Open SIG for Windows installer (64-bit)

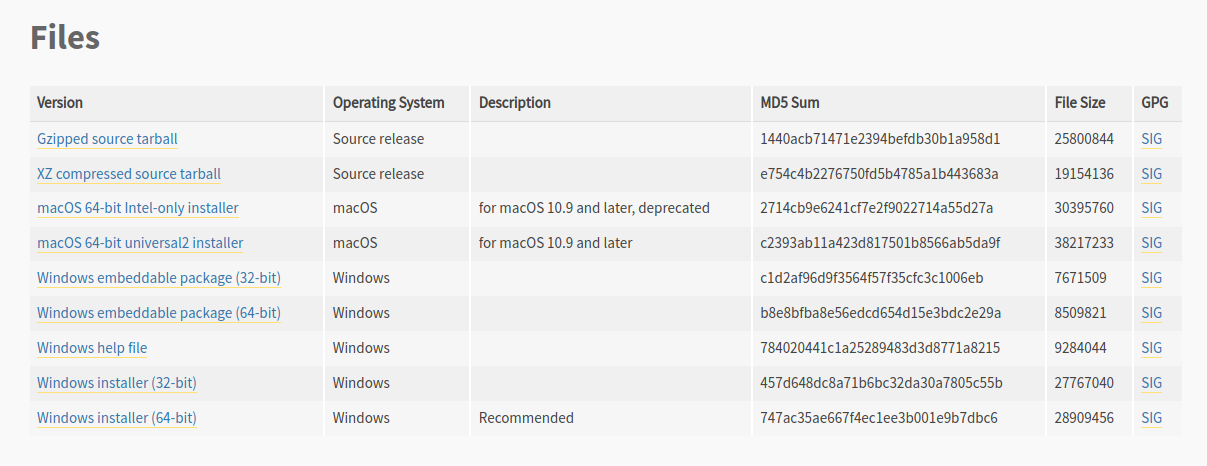[1151, 418]
